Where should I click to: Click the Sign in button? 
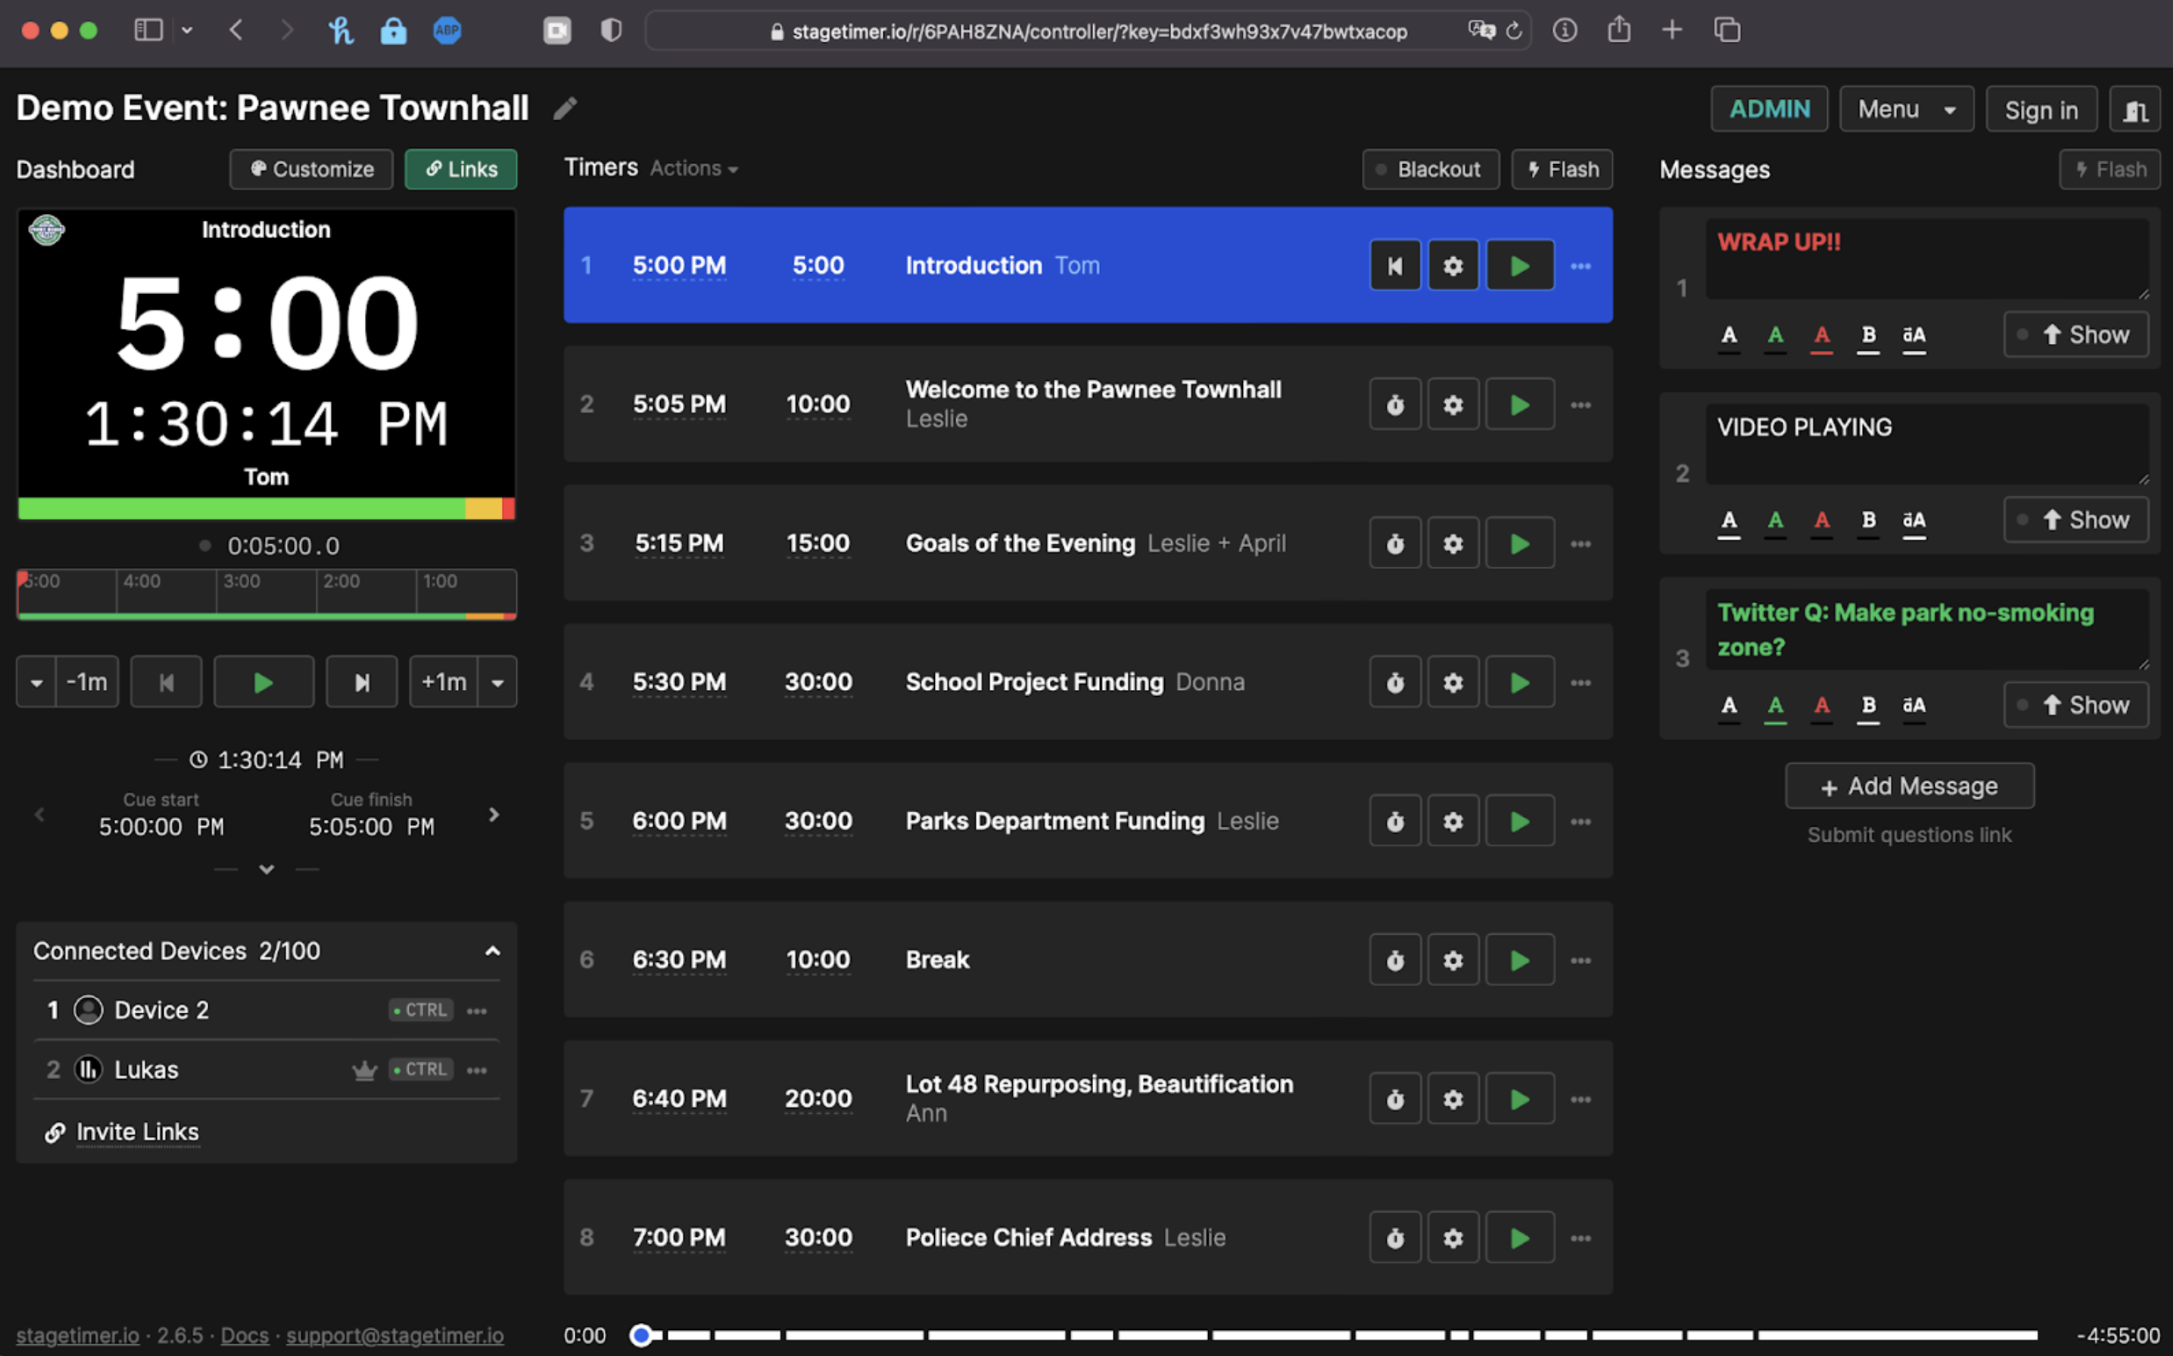tap(2041, 110)
